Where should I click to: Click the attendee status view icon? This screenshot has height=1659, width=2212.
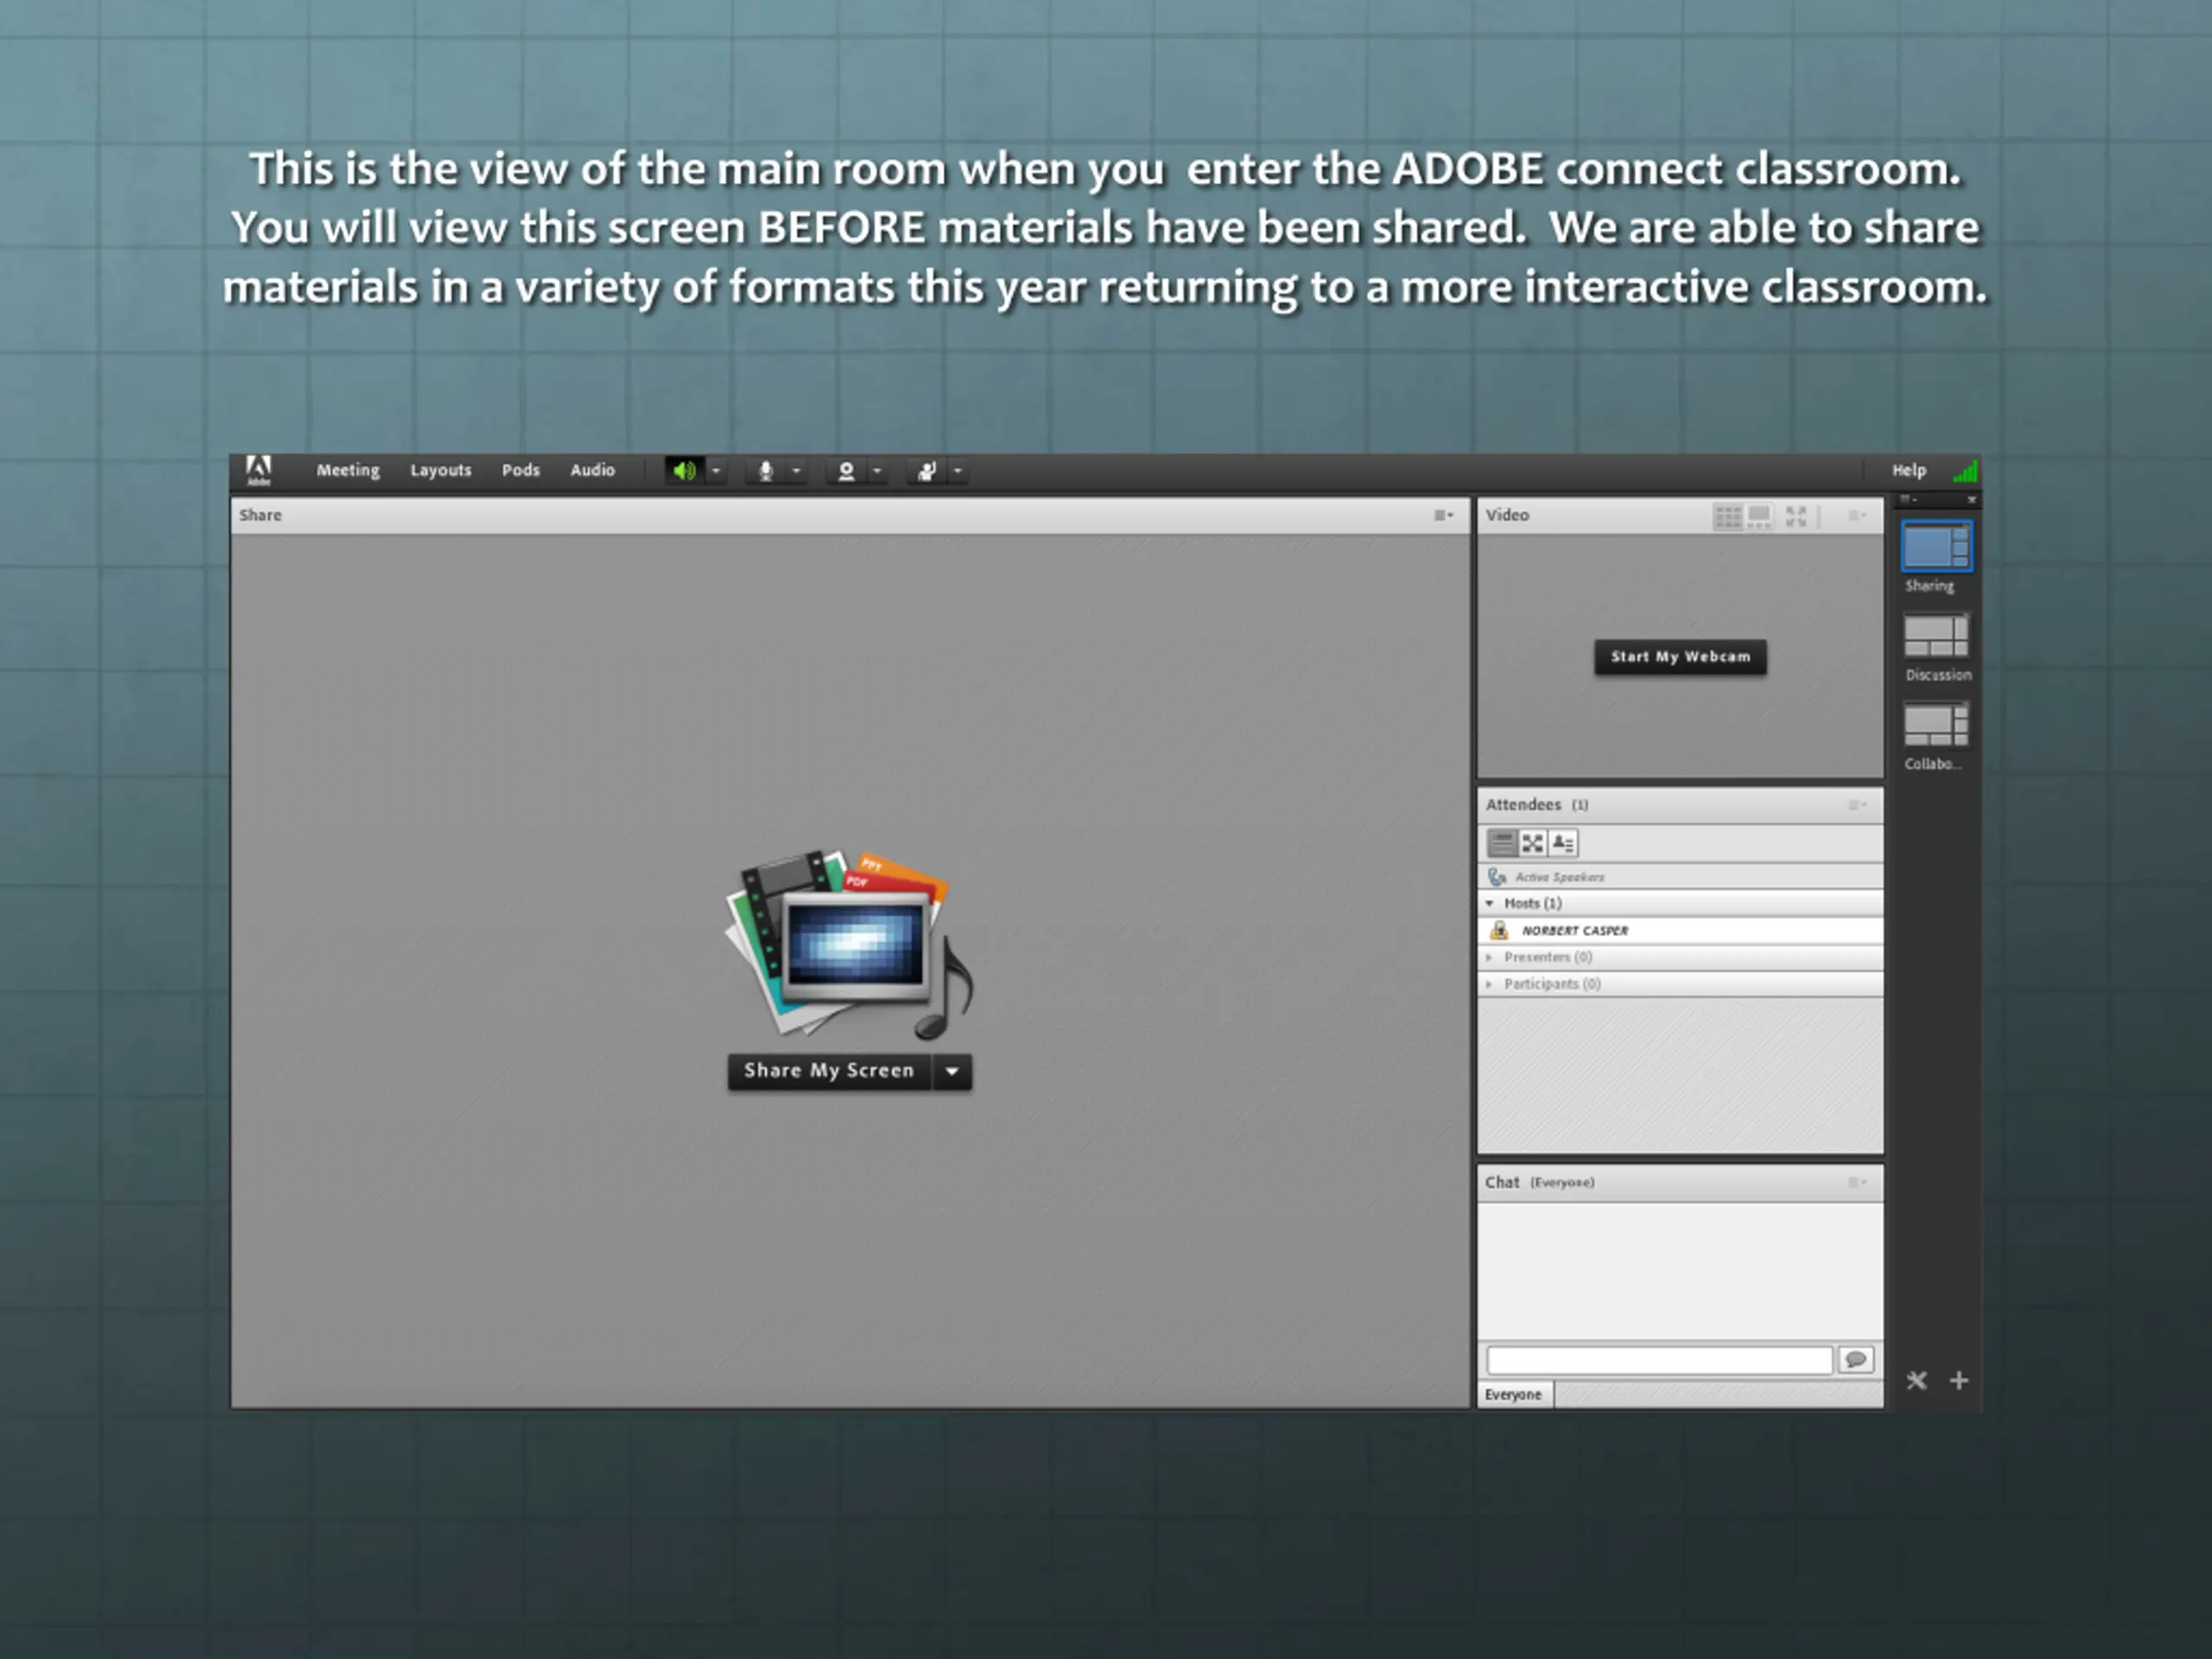tap(1563, 844)
